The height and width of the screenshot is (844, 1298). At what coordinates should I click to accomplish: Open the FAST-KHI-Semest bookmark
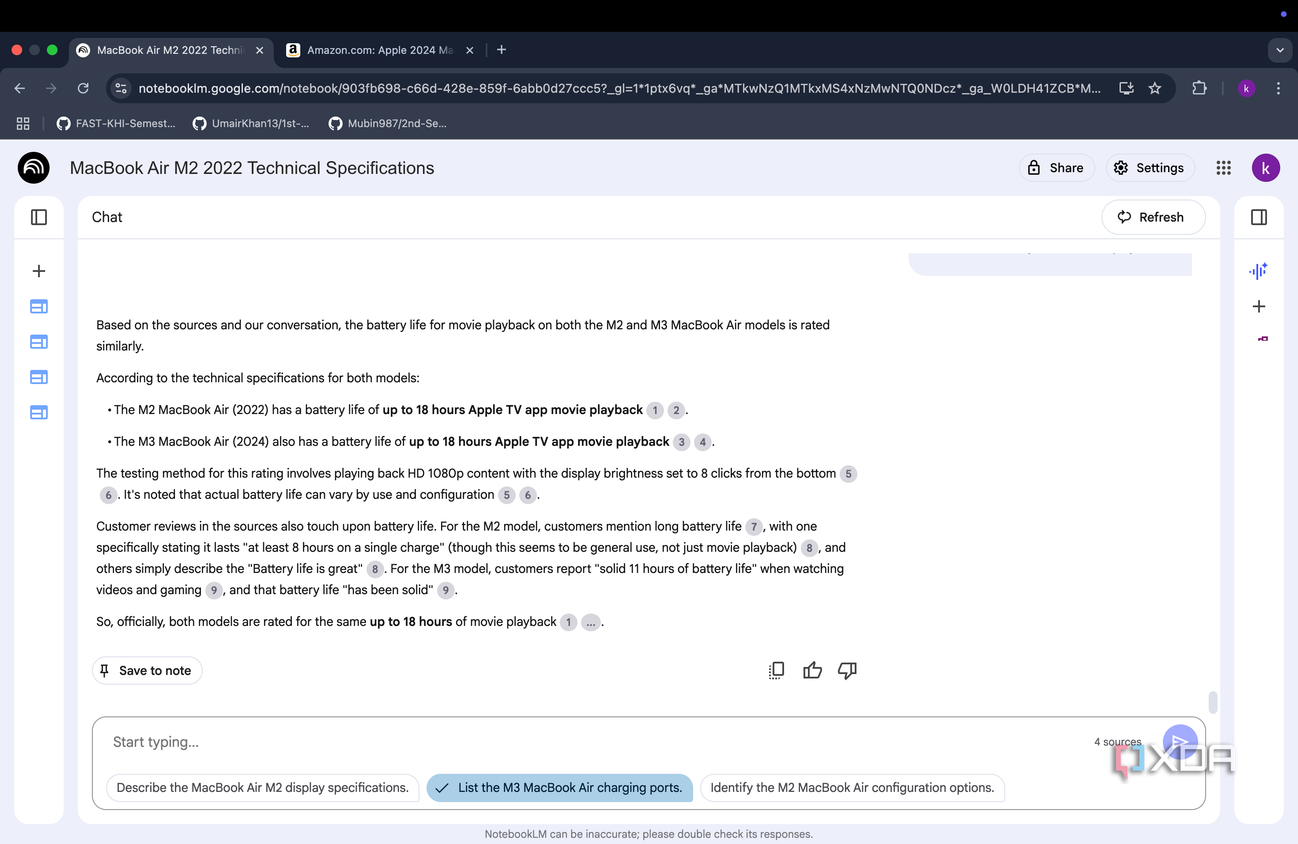tap(116, 123)
